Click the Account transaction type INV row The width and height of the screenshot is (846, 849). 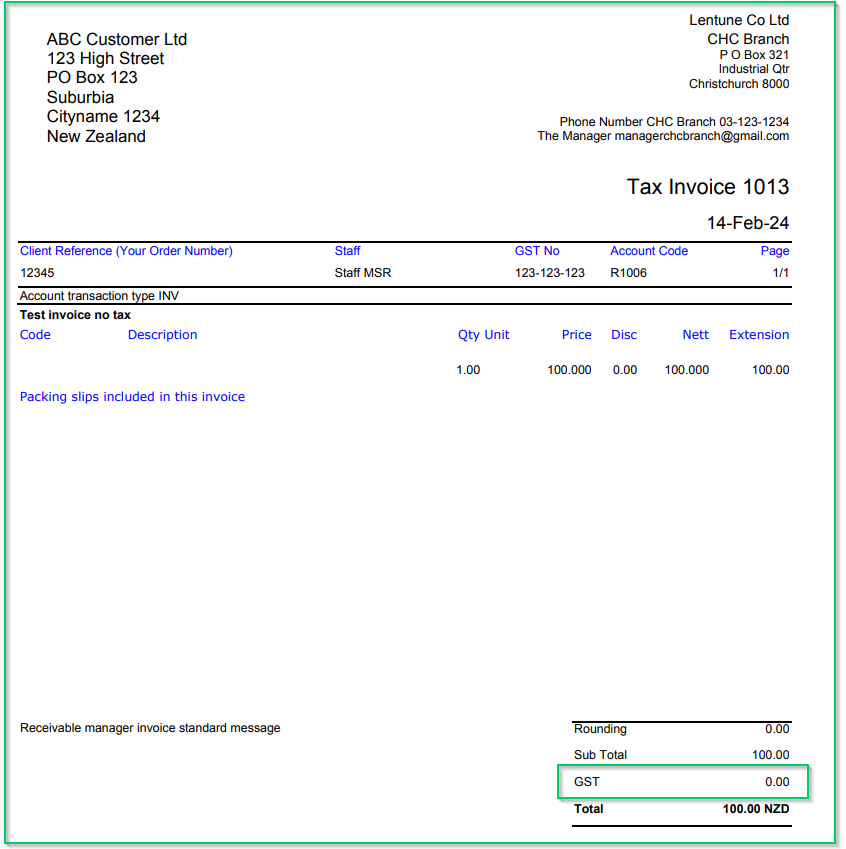[100, 295]
